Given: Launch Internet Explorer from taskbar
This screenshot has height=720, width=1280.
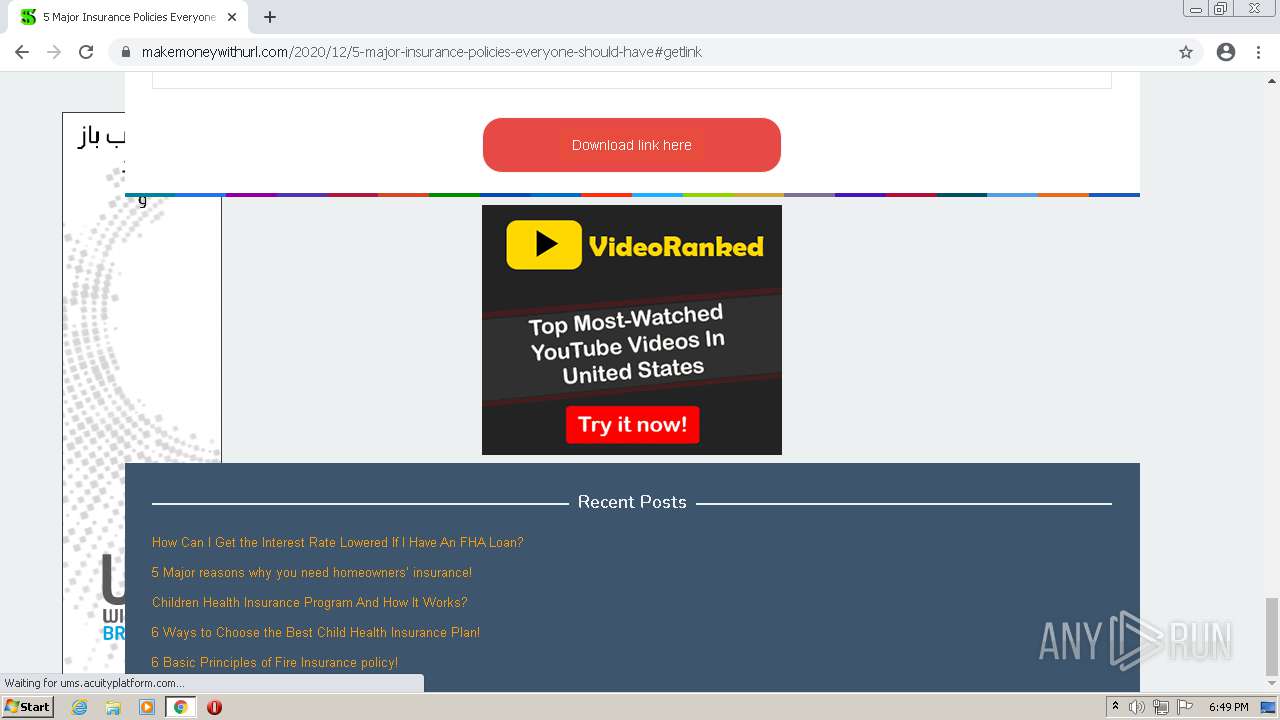Looking at the screenshot, I should click(x=80, y=707).
